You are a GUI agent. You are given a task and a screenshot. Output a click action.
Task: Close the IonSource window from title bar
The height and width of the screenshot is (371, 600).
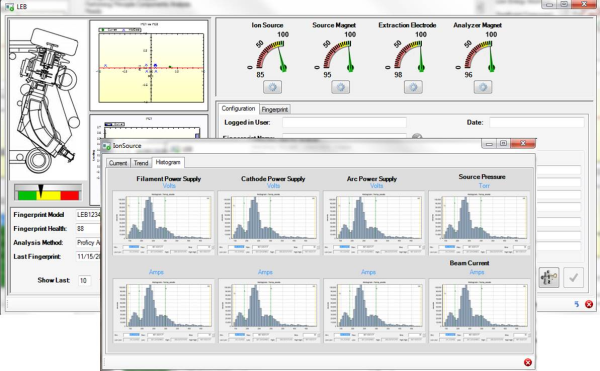(x=523, y=143)
